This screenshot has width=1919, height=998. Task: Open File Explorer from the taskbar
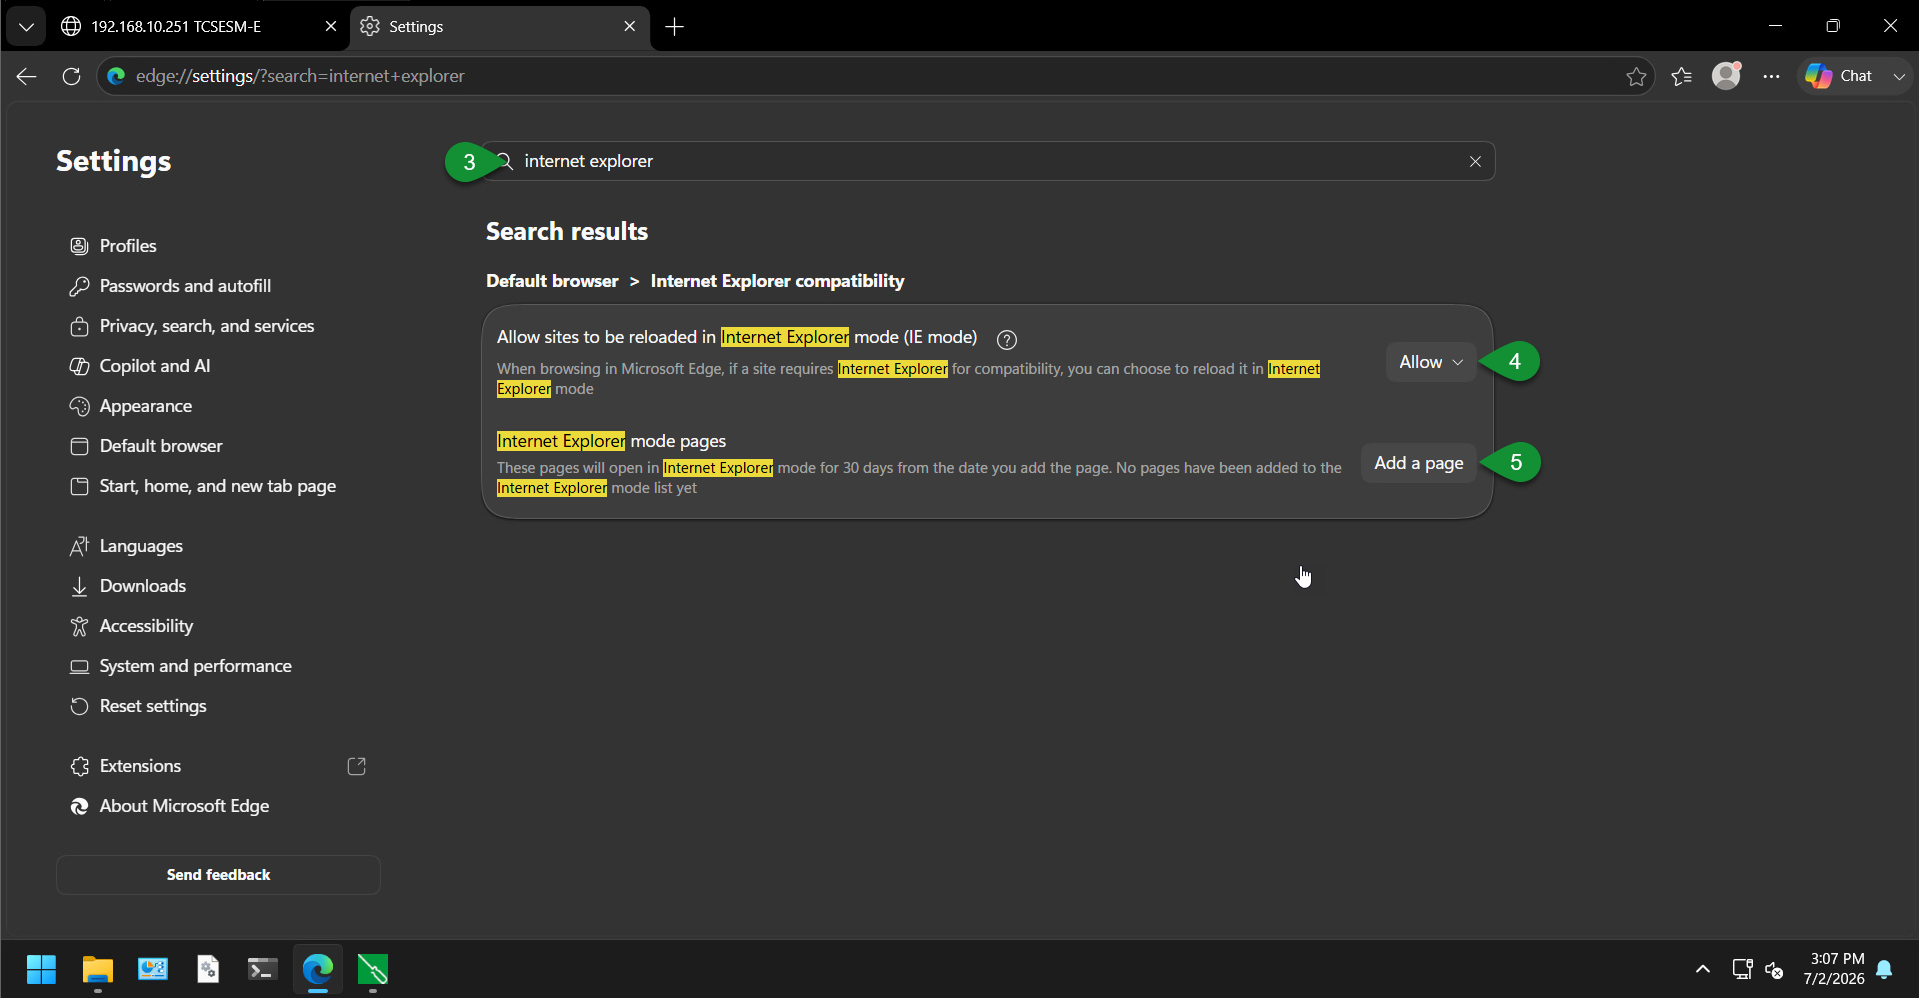tap(97, 969)
